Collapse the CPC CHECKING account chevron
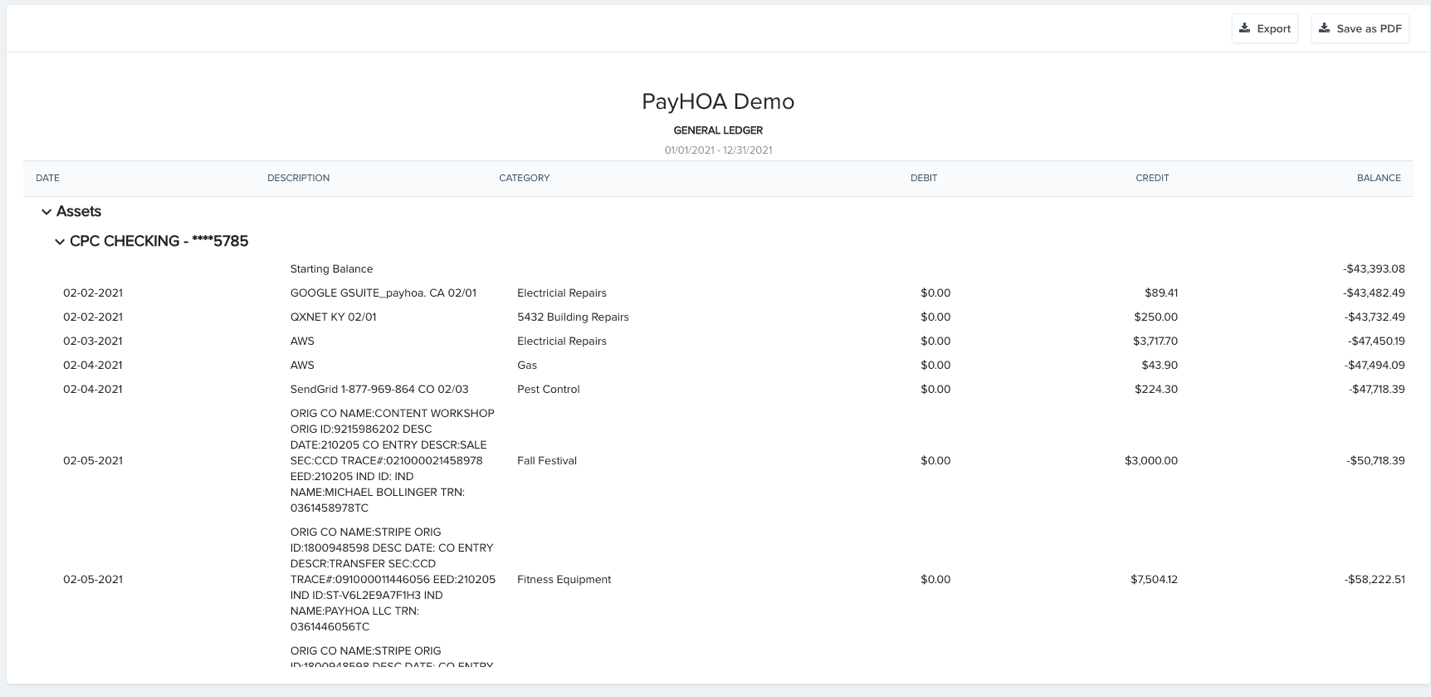 coord(60,242)
